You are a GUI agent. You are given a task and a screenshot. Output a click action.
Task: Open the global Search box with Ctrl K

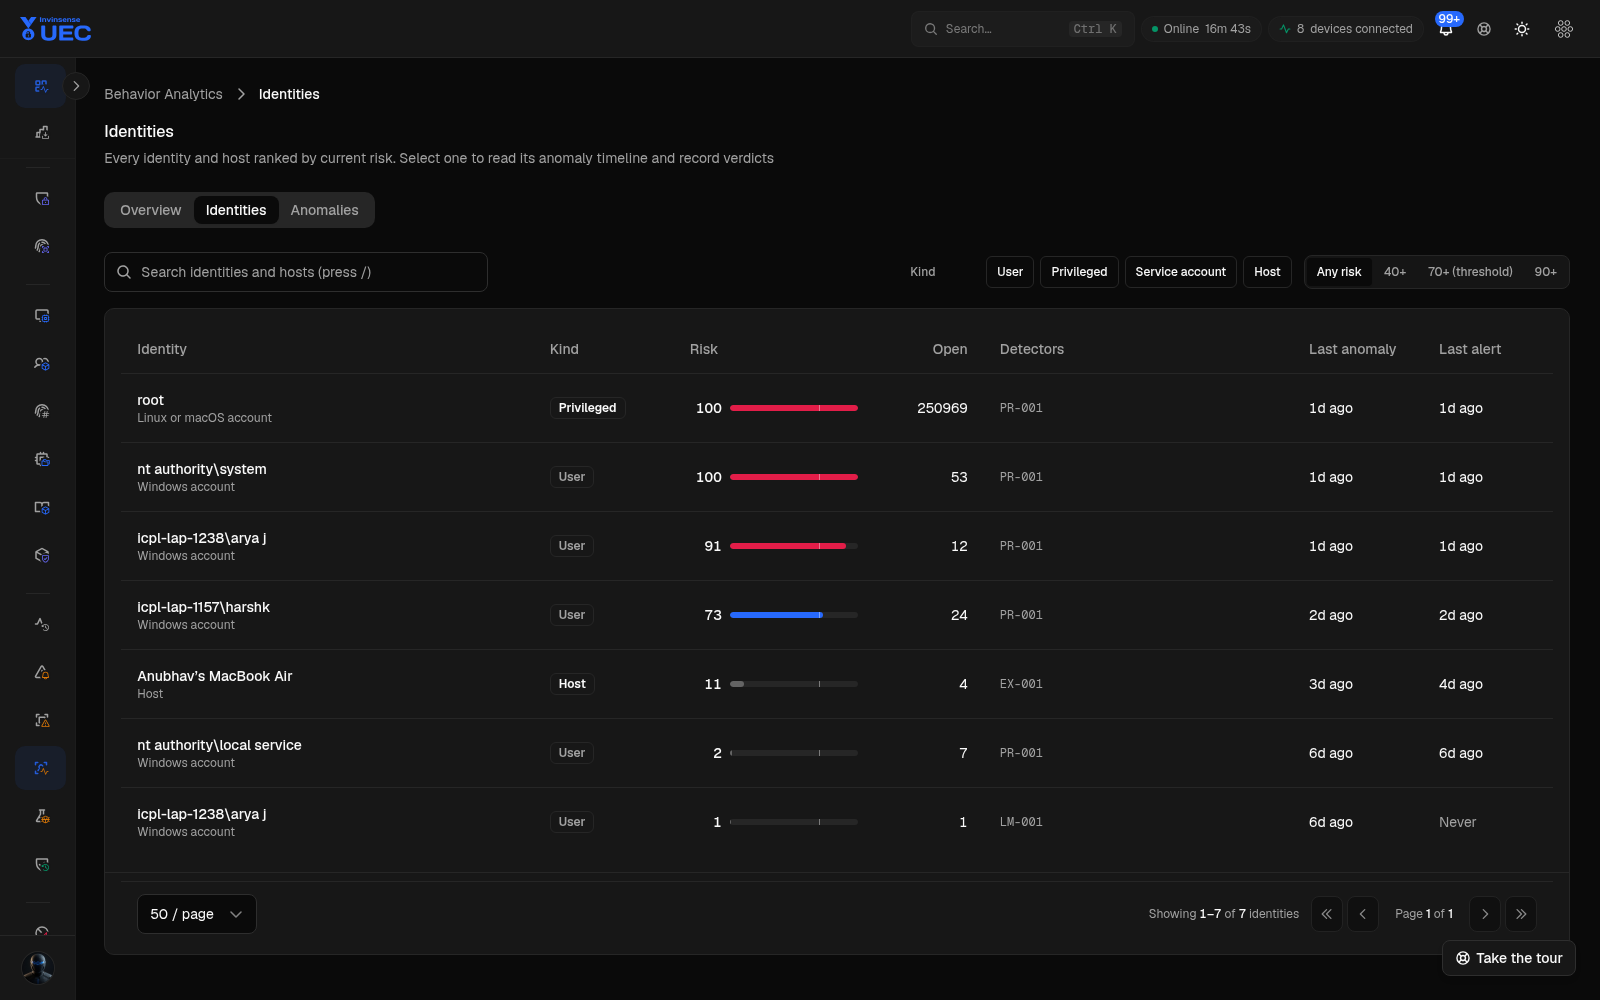[x=1022, y=29]
